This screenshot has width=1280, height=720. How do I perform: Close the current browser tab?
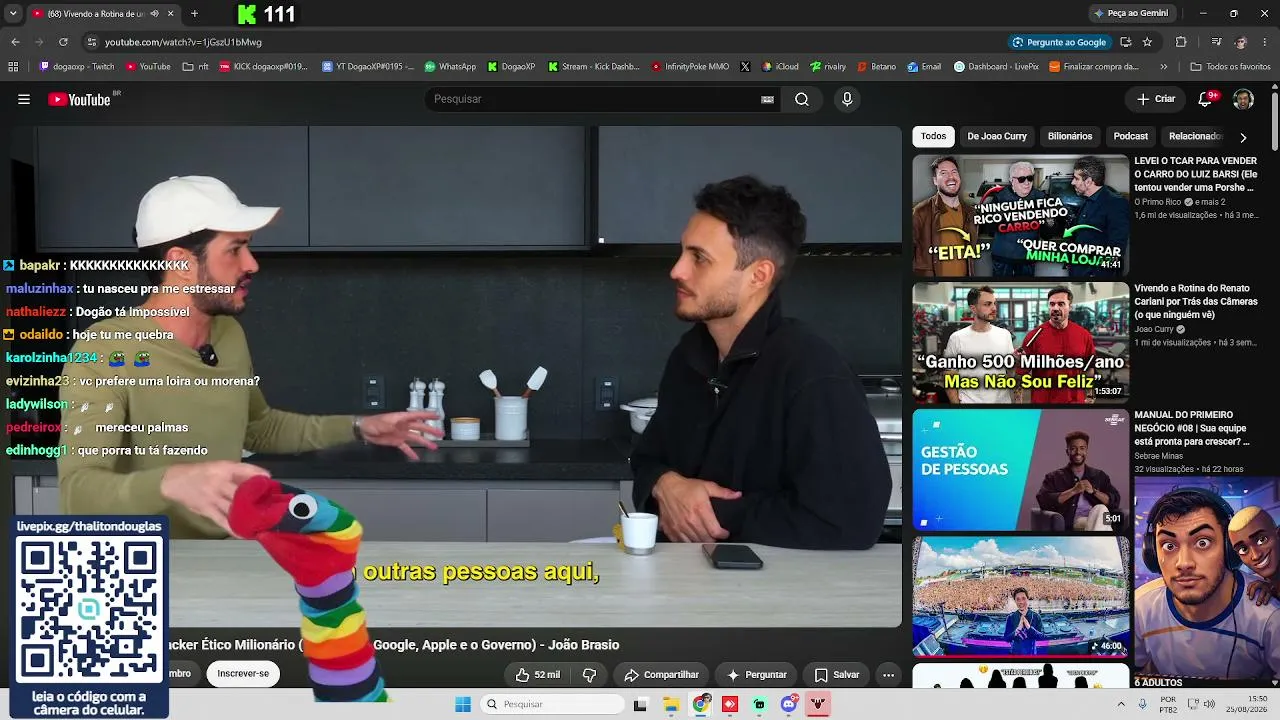pos(170,14)
